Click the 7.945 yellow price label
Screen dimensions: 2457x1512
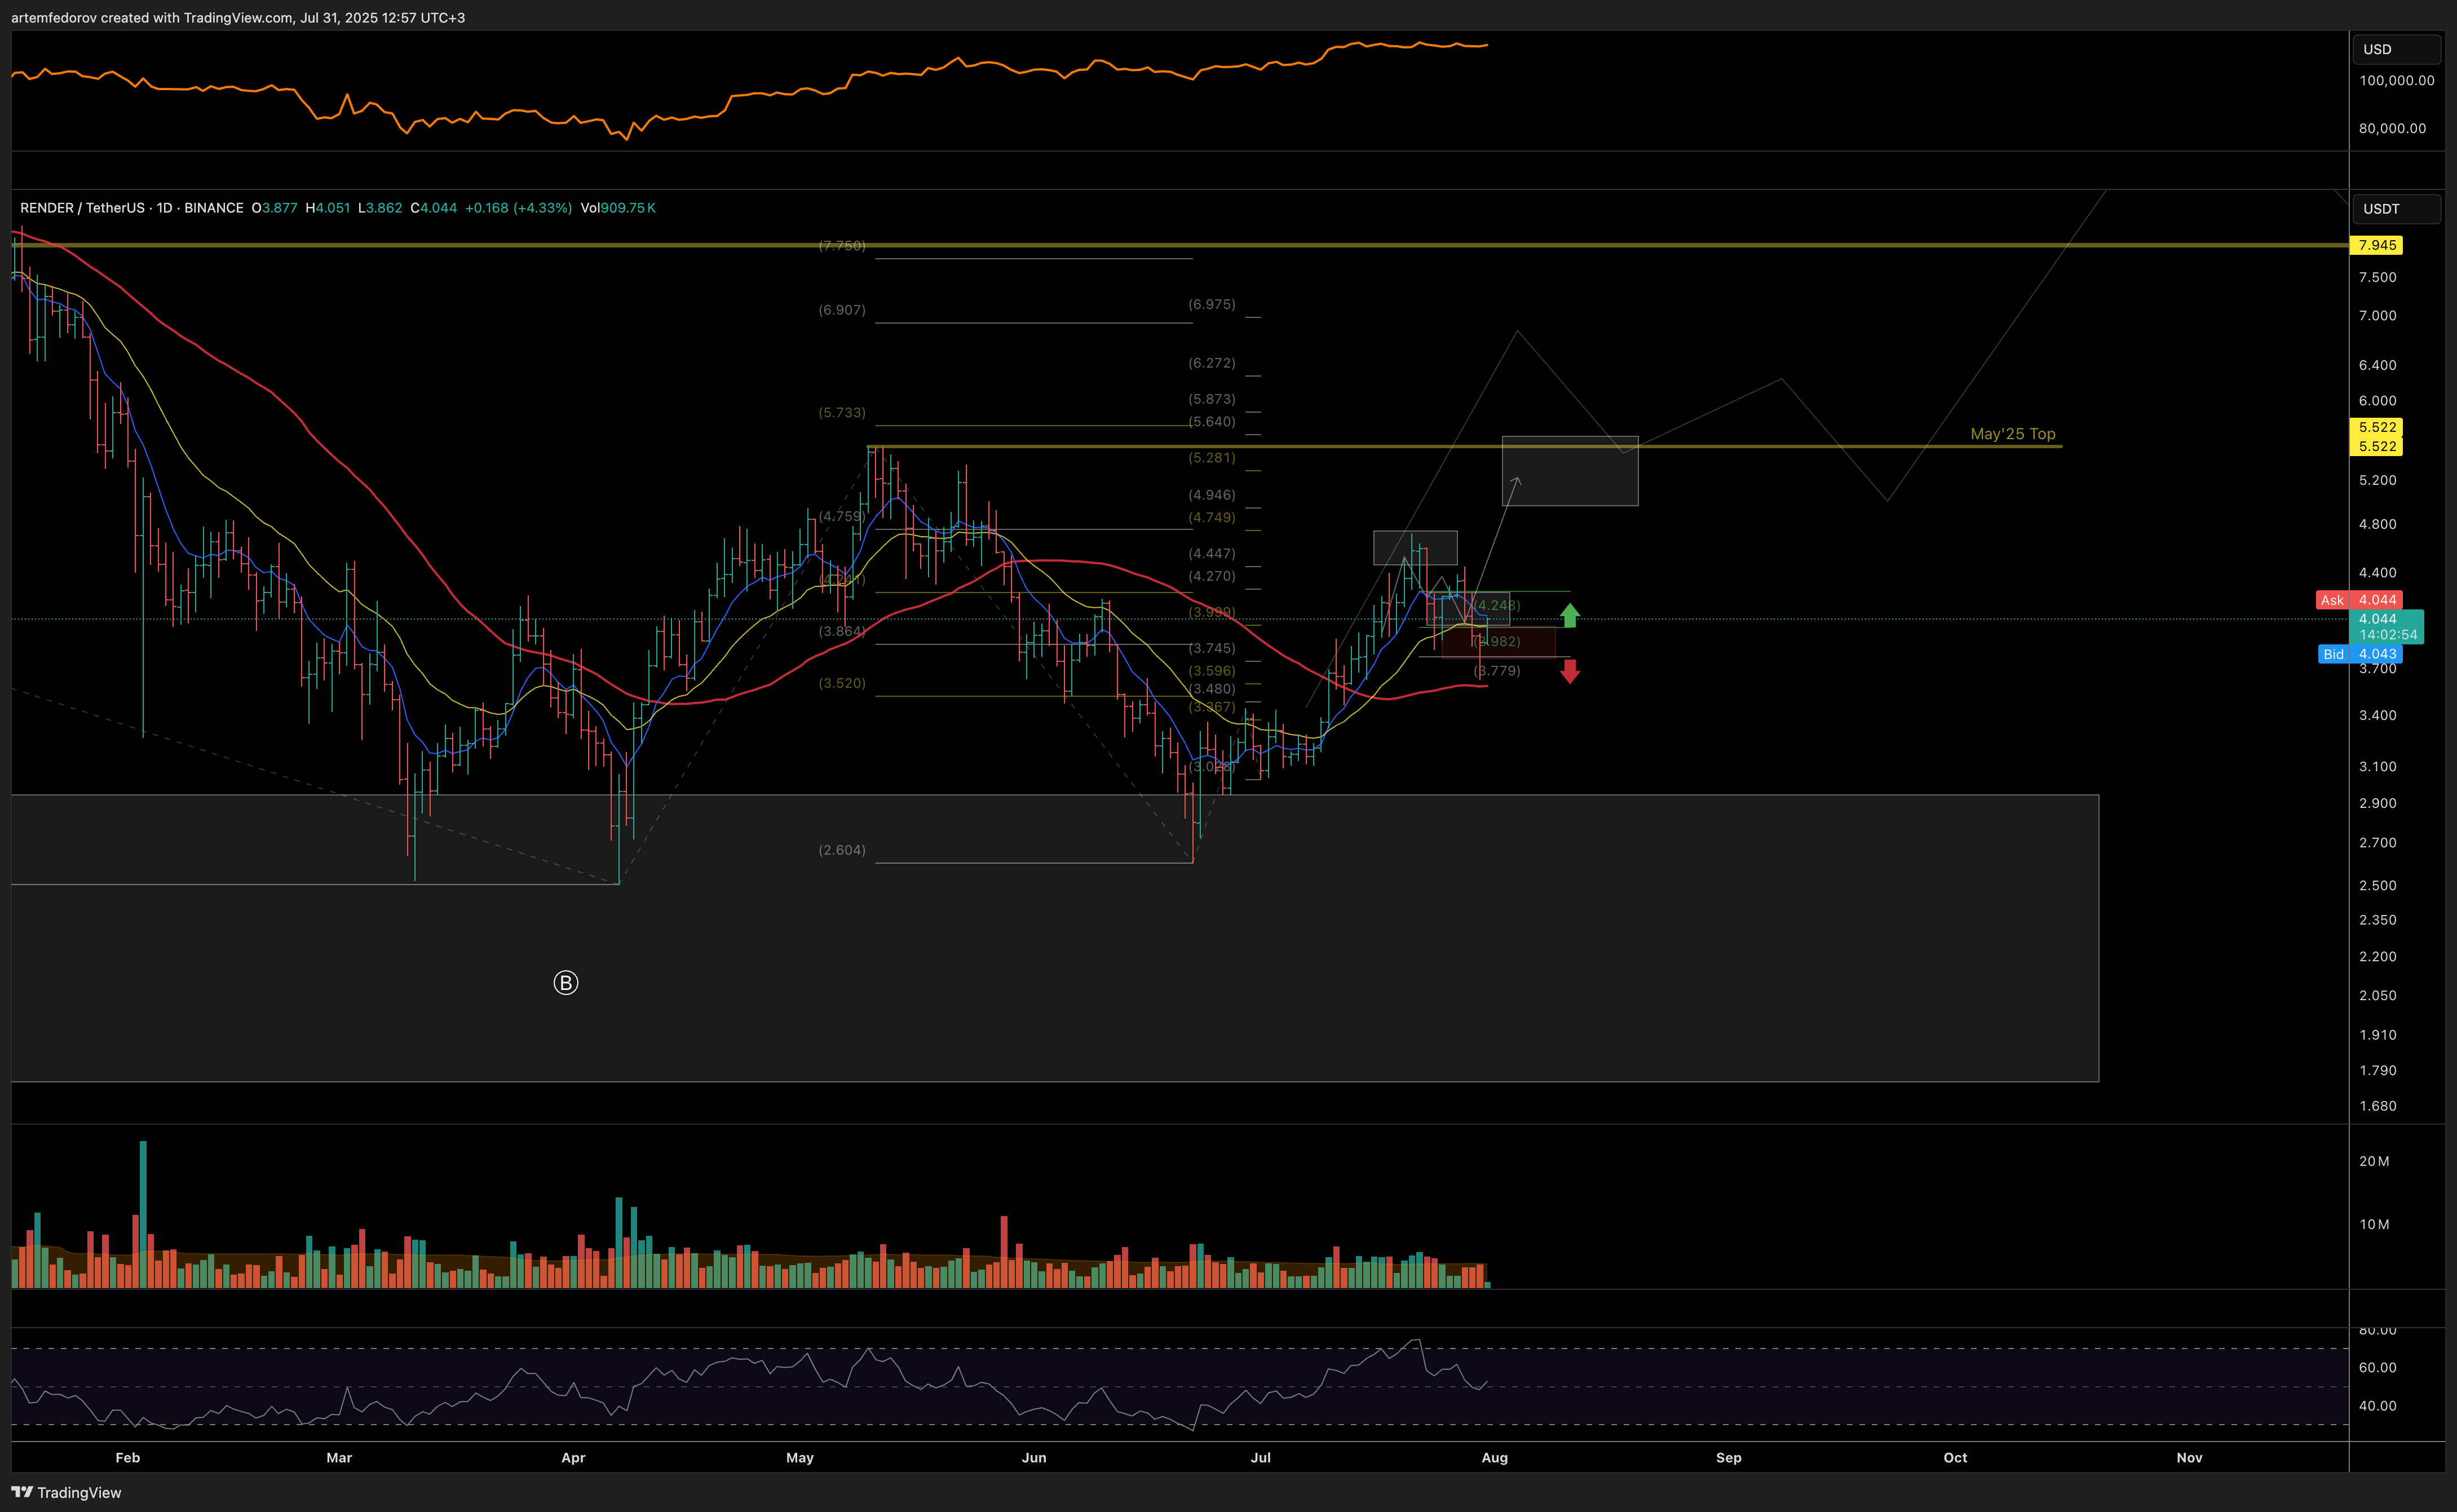(x=2376, y=245)
